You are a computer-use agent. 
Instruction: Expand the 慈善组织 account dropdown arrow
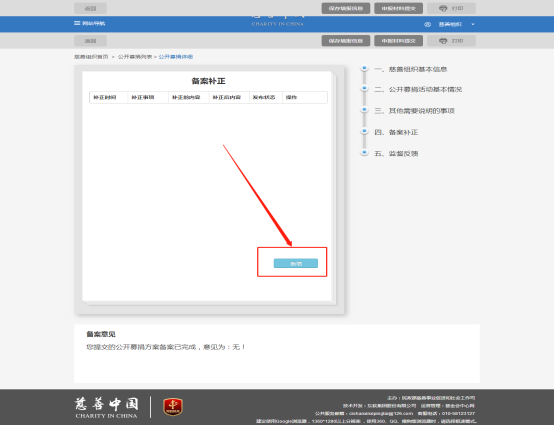(x=473, y=24)
